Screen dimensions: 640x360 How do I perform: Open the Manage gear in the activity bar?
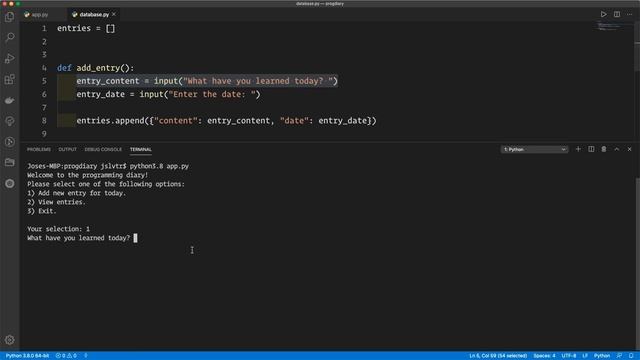click(9, 340)
